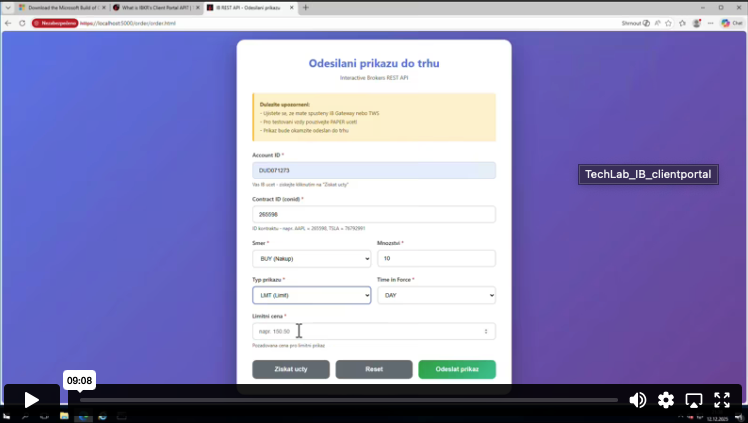The image size is (748, 423).
Task: Open File Explorer in taskbar
Action: [64, 416]
